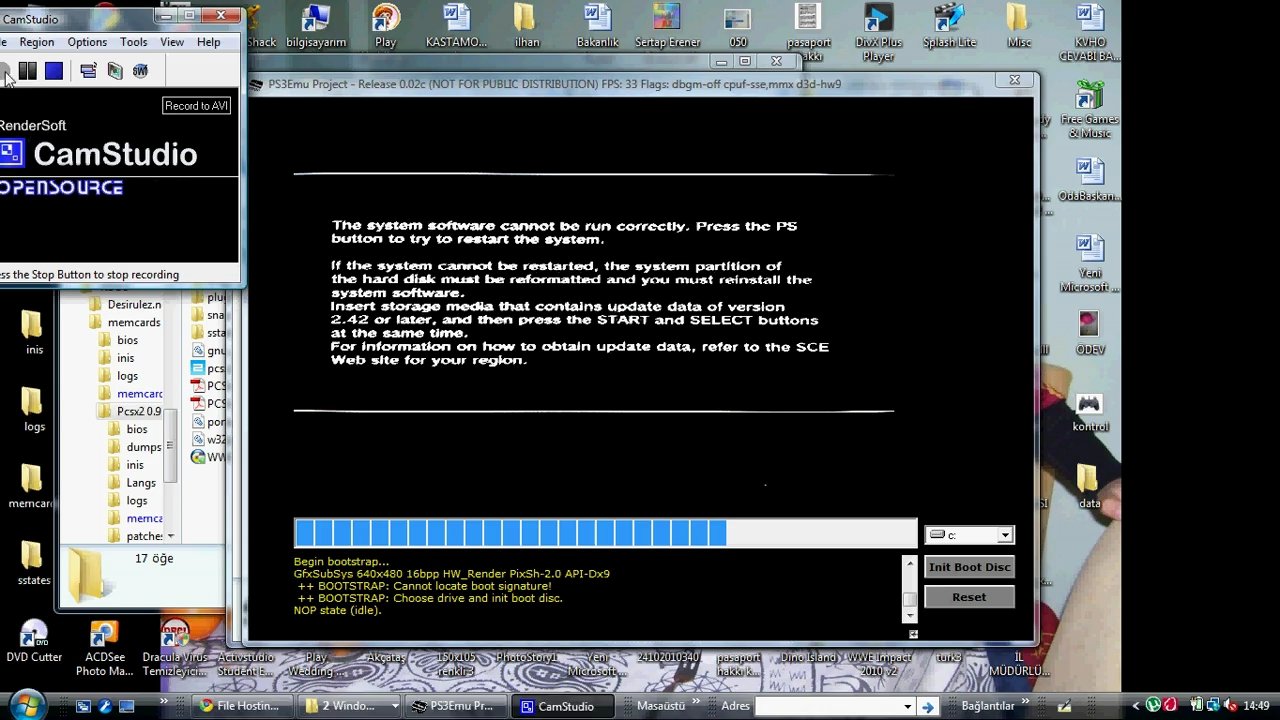Pause recording in CamStudio toolbar
The height and width of the screenshot is (720, 1280).
coord(28,70)
